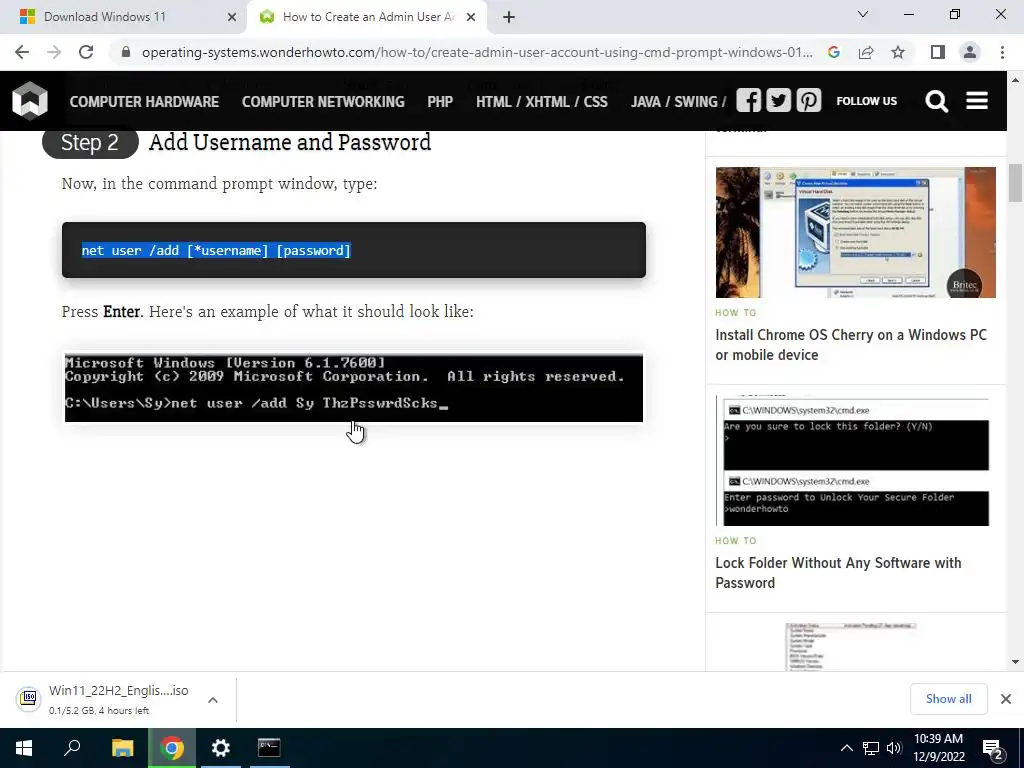Screen dimensions: 1024x768
Task: Open taskbar search
Action: tap(72, 748)
